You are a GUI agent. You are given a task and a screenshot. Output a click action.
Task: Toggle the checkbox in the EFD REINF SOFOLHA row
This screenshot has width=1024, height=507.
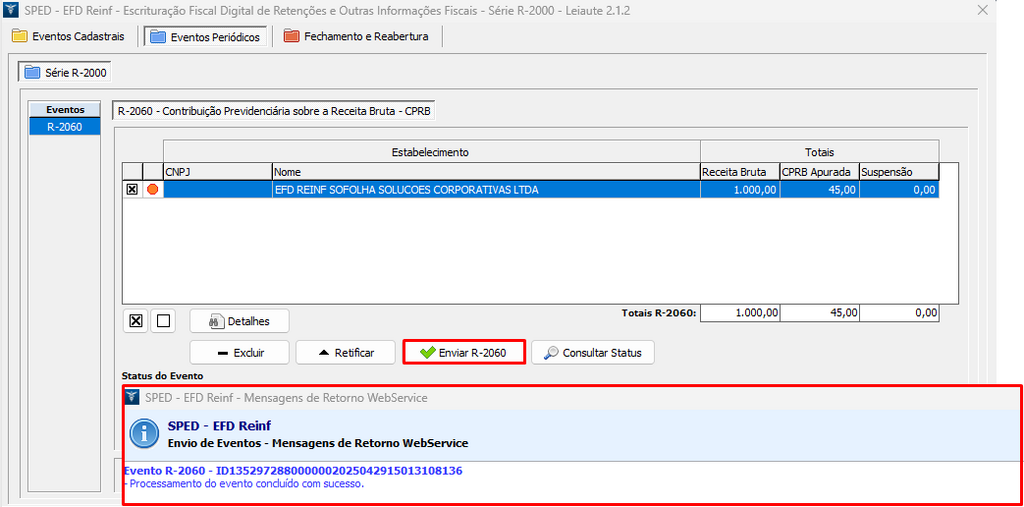coord(132,189)
